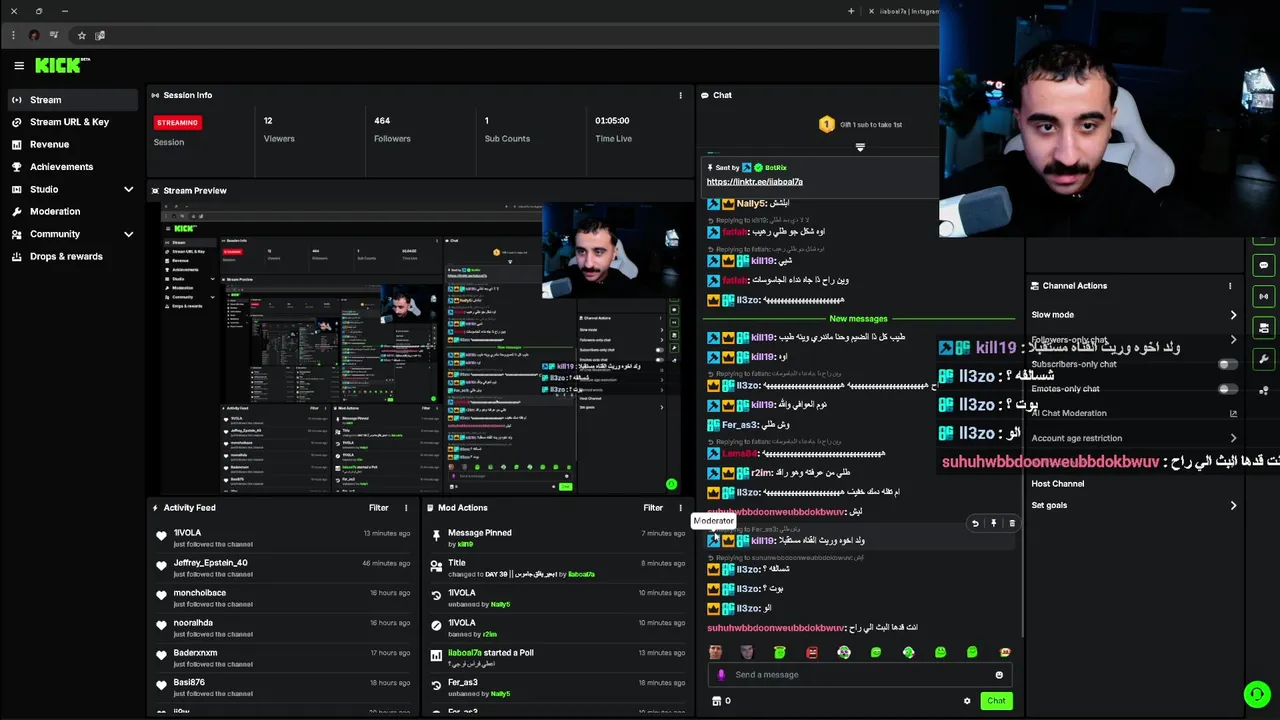Reply to the hovered kill19 message
Viewport: 1280px width, 720px height.
975,523
